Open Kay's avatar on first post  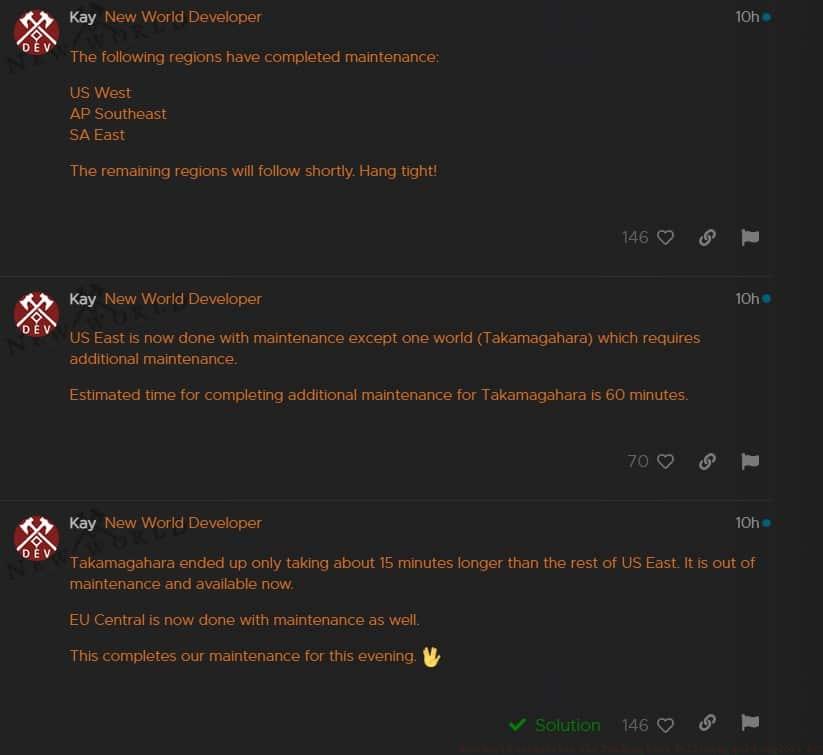click(x=36, y=32)
